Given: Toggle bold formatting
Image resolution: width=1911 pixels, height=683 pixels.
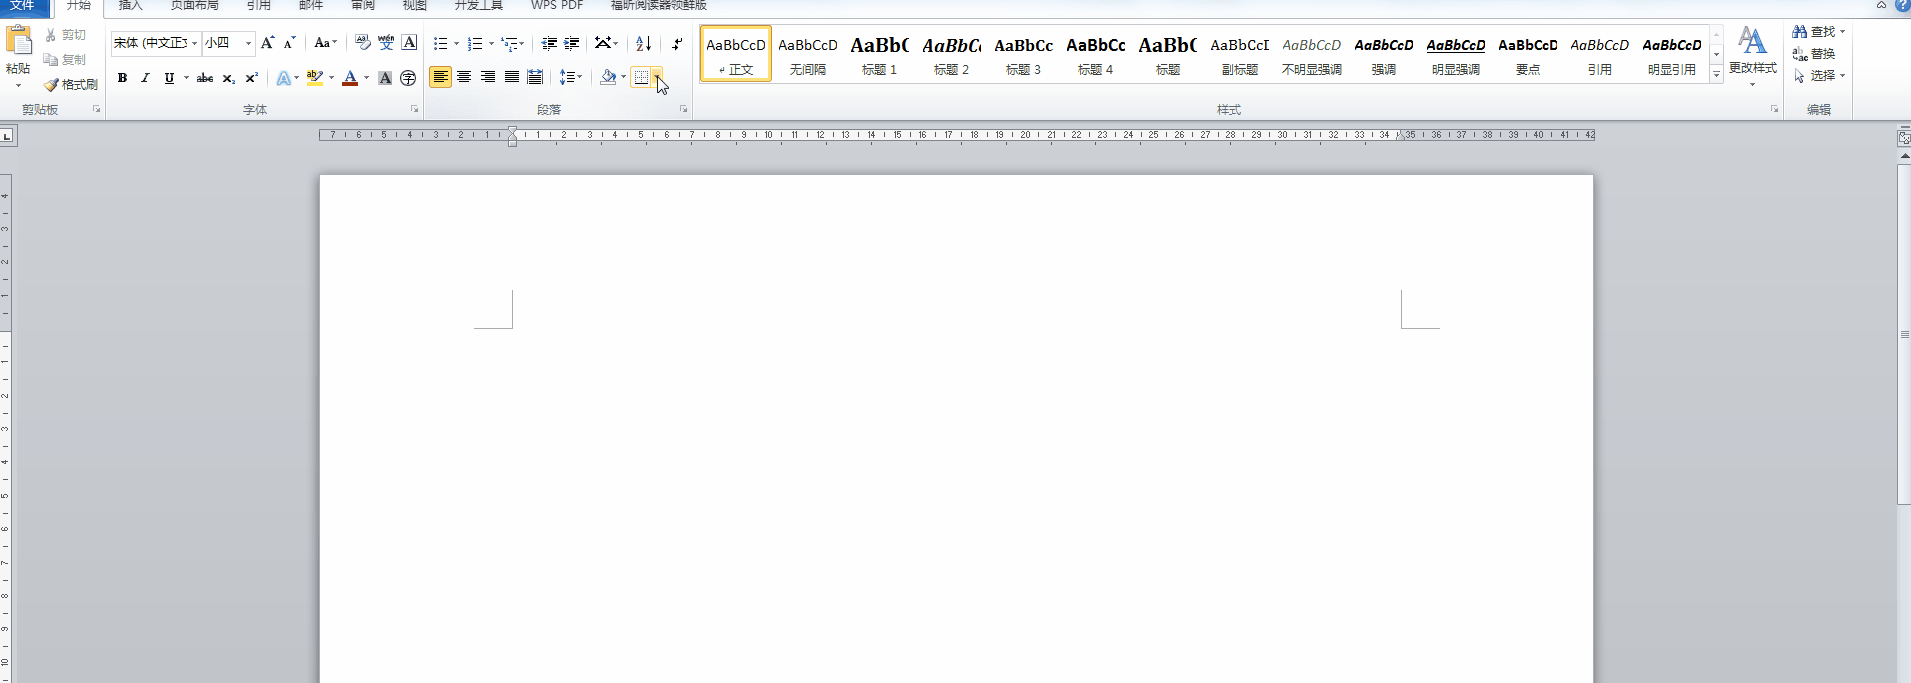Looking at the screenshot, I should coord(122,78).
